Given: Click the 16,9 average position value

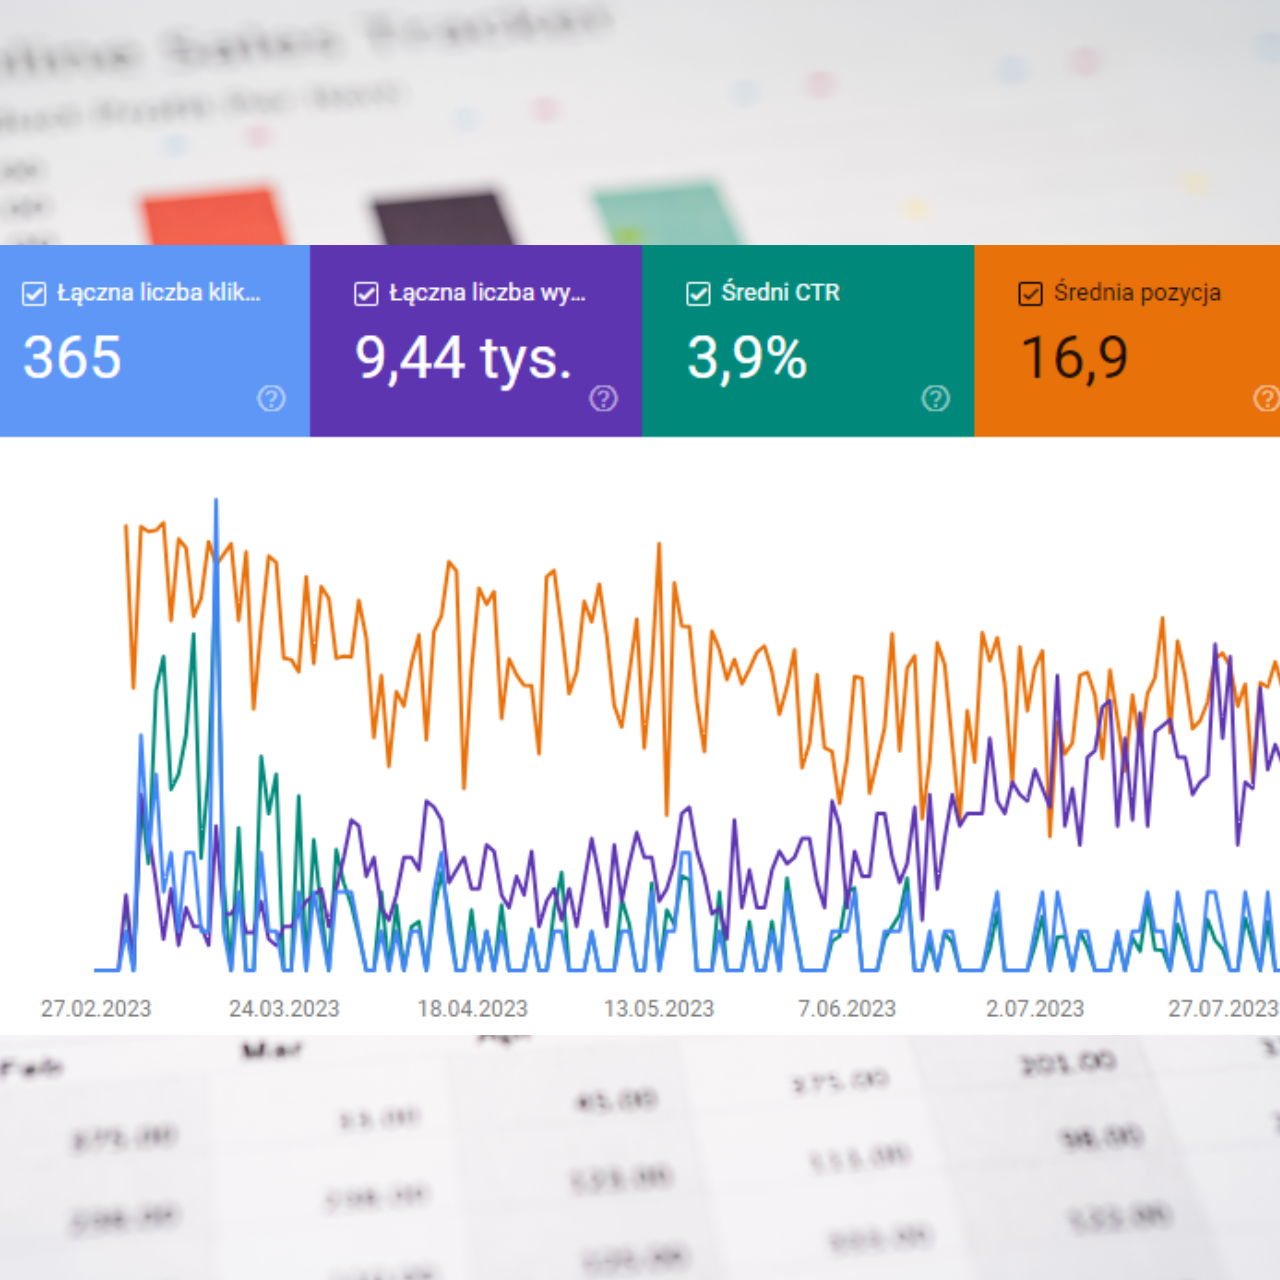Looking at the screenshot, I should click(x=1074, y=358).
